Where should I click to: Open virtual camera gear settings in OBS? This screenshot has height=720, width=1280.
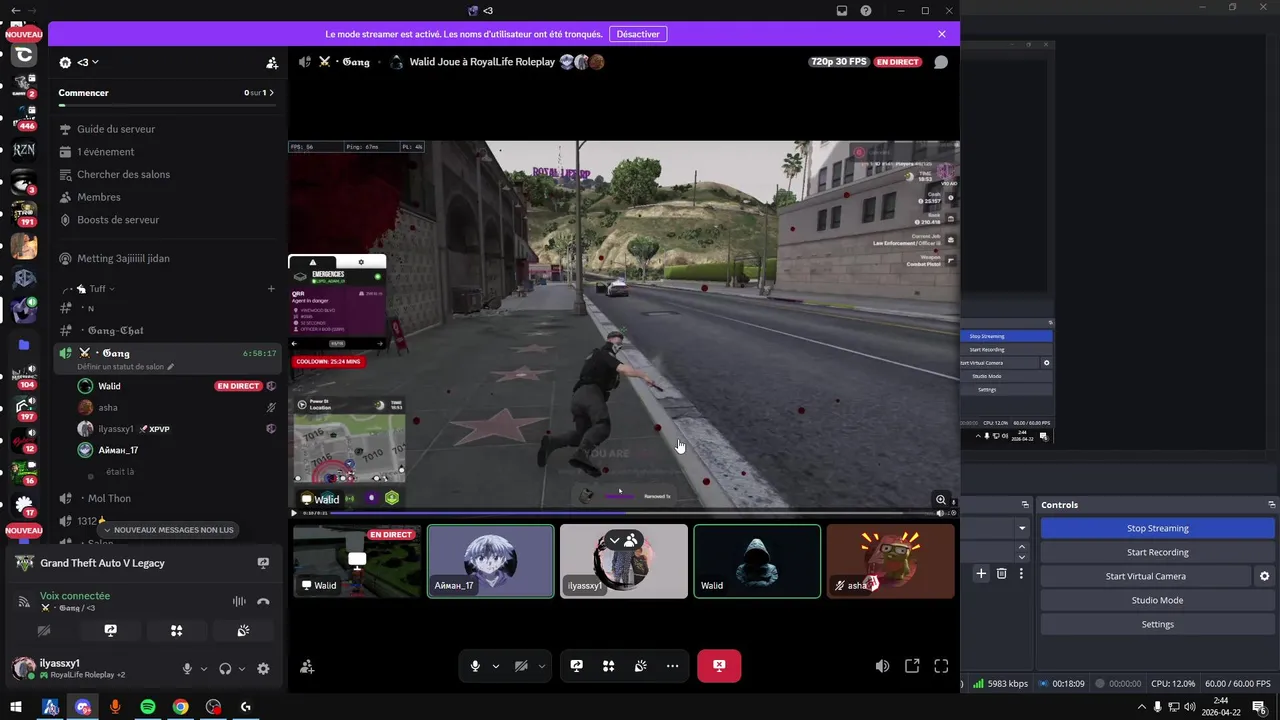coord(1264,576)
